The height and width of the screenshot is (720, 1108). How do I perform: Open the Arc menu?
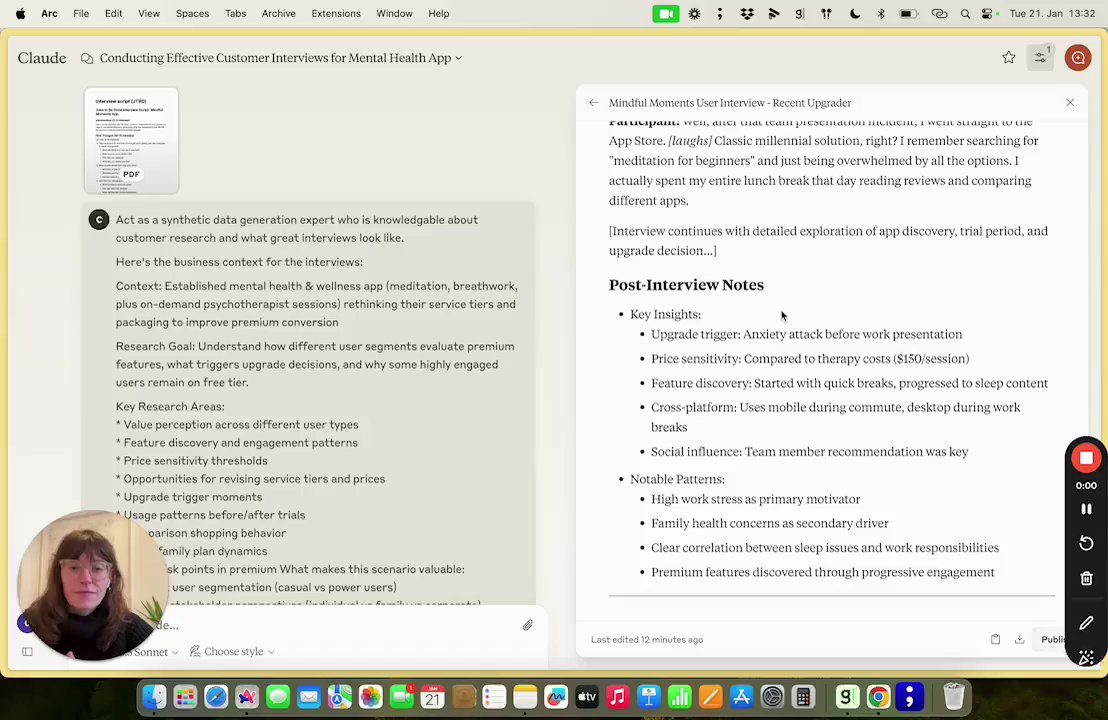click(49, 13)
